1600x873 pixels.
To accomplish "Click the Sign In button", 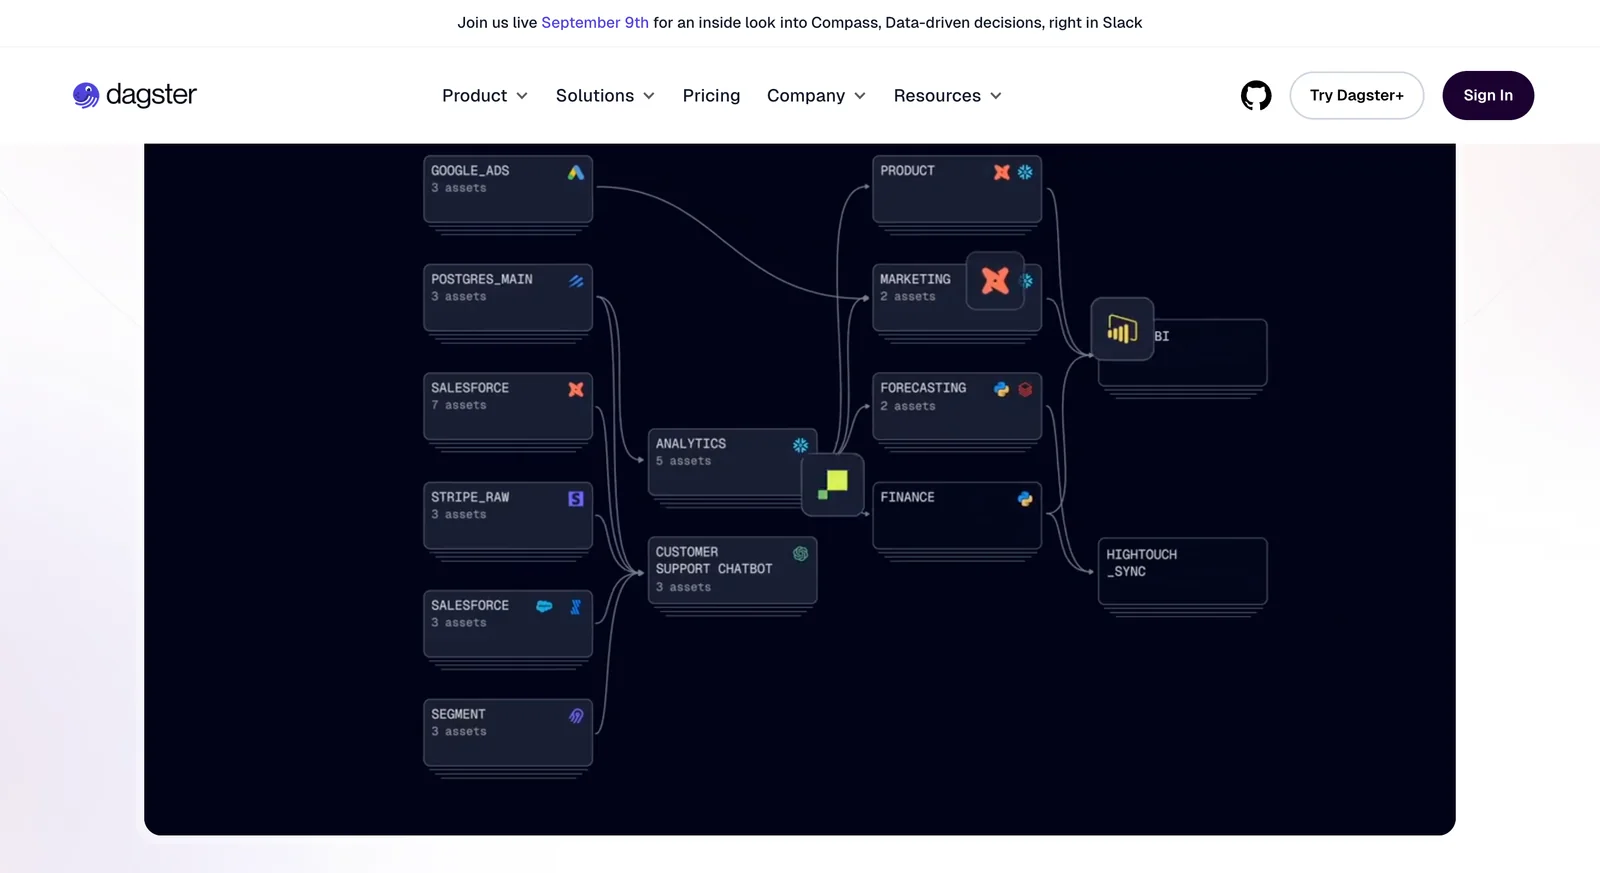I will [1488, 96].
